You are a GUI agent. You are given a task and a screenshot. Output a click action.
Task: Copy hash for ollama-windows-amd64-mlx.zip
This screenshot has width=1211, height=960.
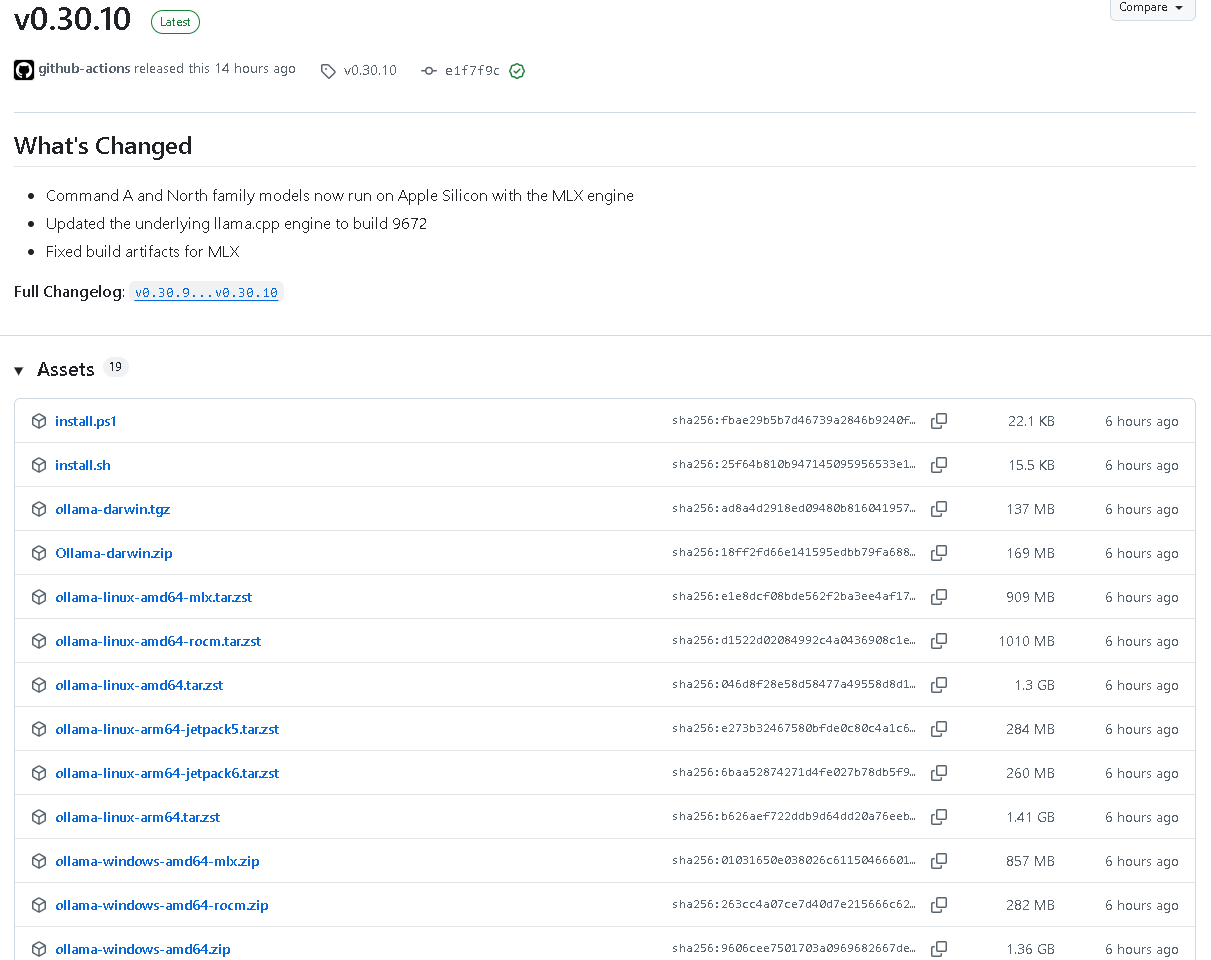pos(939,861)
